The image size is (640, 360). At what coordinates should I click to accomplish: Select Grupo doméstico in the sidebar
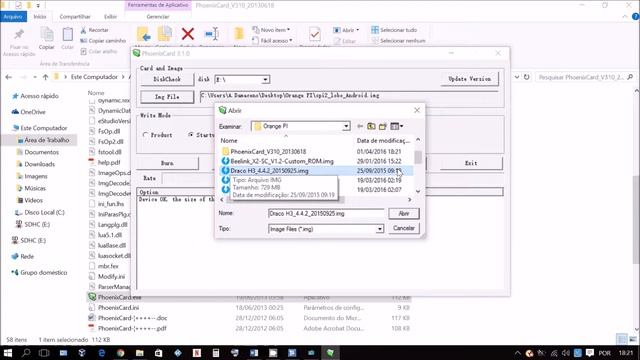pos(40,273)
